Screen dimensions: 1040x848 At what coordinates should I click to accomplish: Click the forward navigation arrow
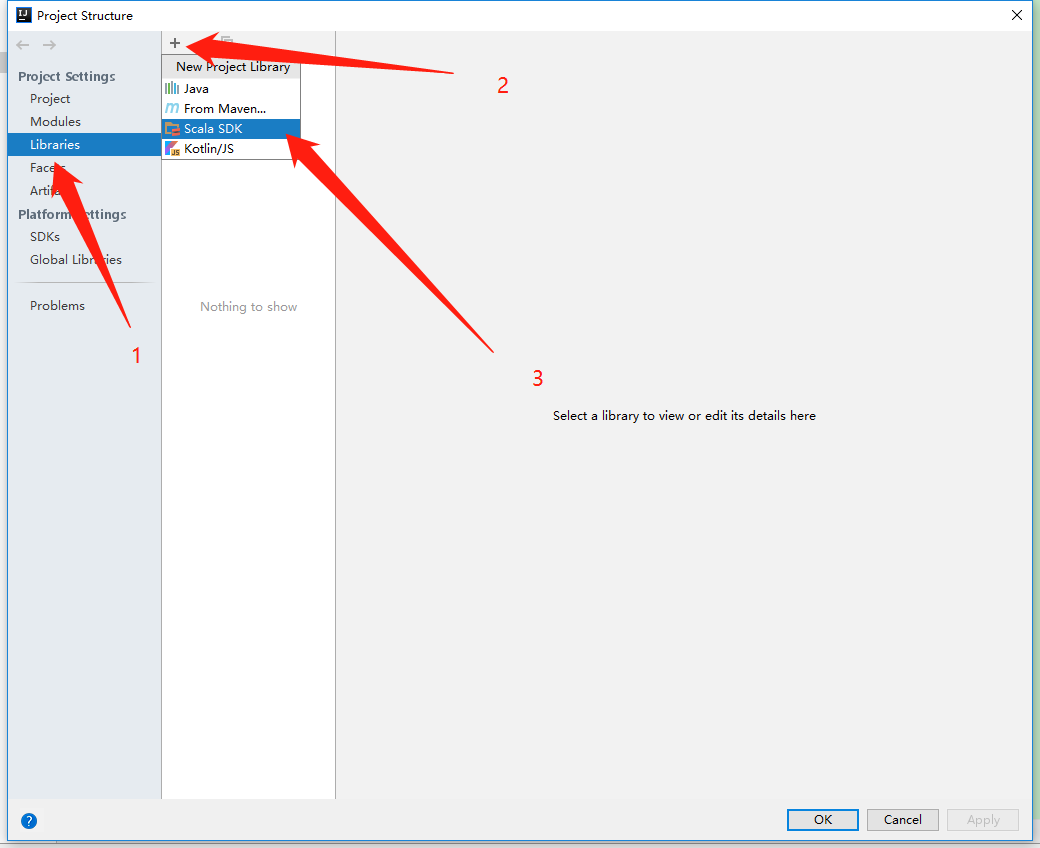click(49, 45)
